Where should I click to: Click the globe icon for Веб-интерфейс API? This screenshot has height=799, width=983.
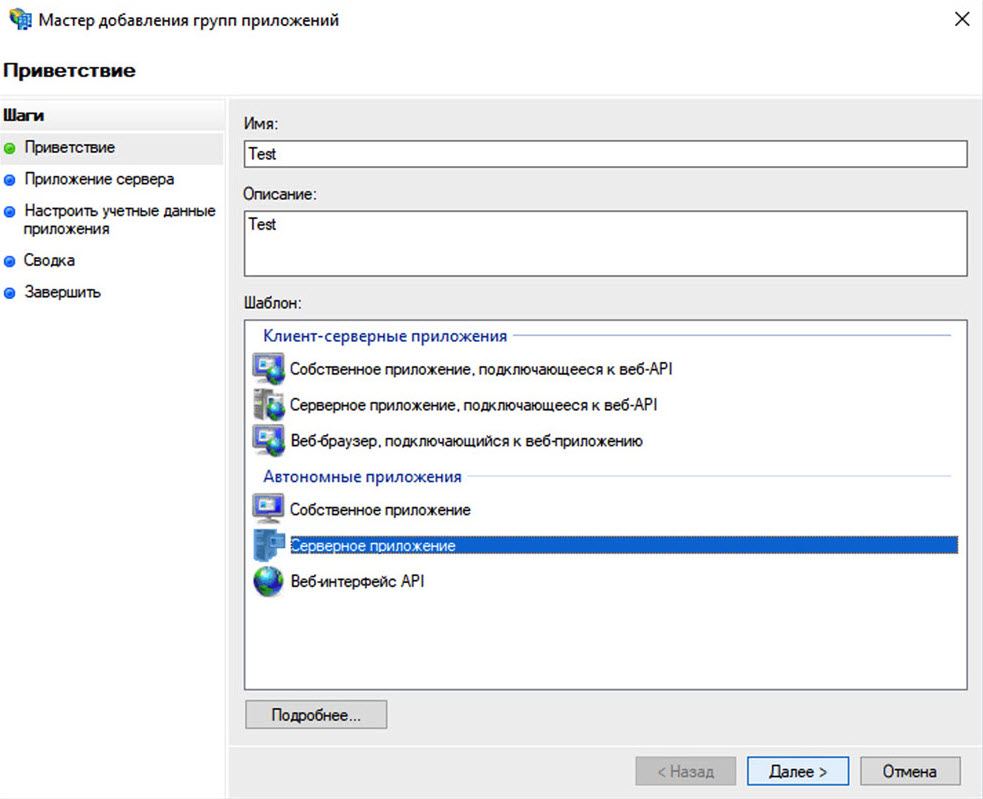[x=268, y=581]
